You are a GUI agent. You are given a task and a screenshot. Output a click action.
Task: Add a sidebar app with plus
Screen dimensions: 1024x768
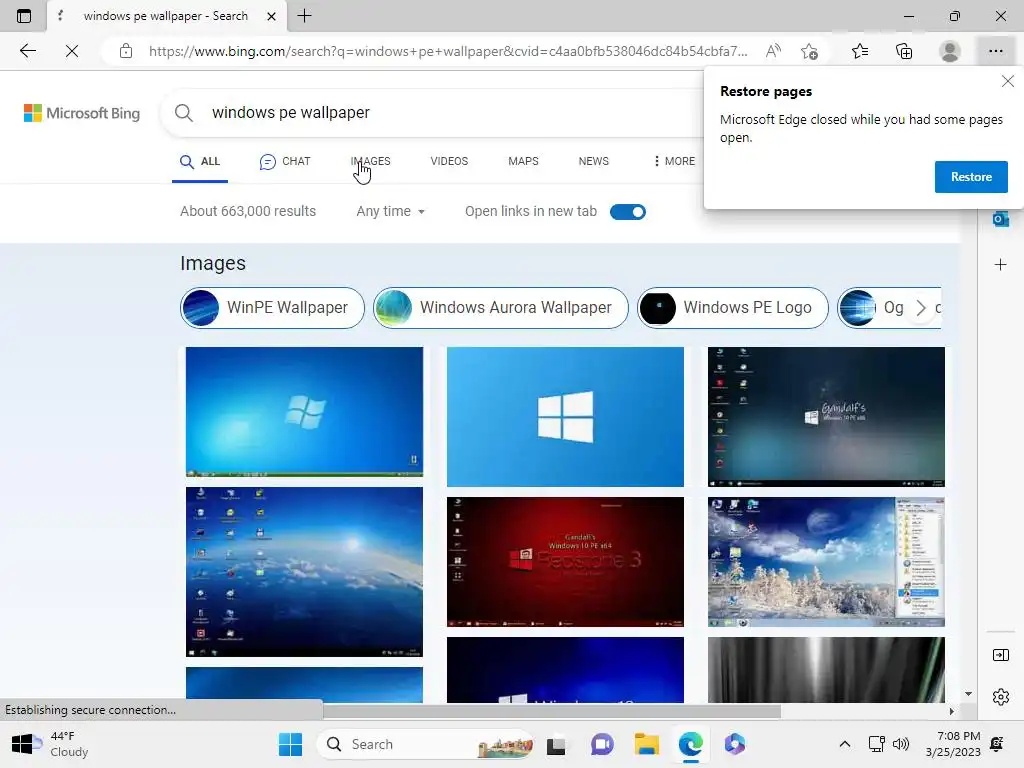(1000, 264)
